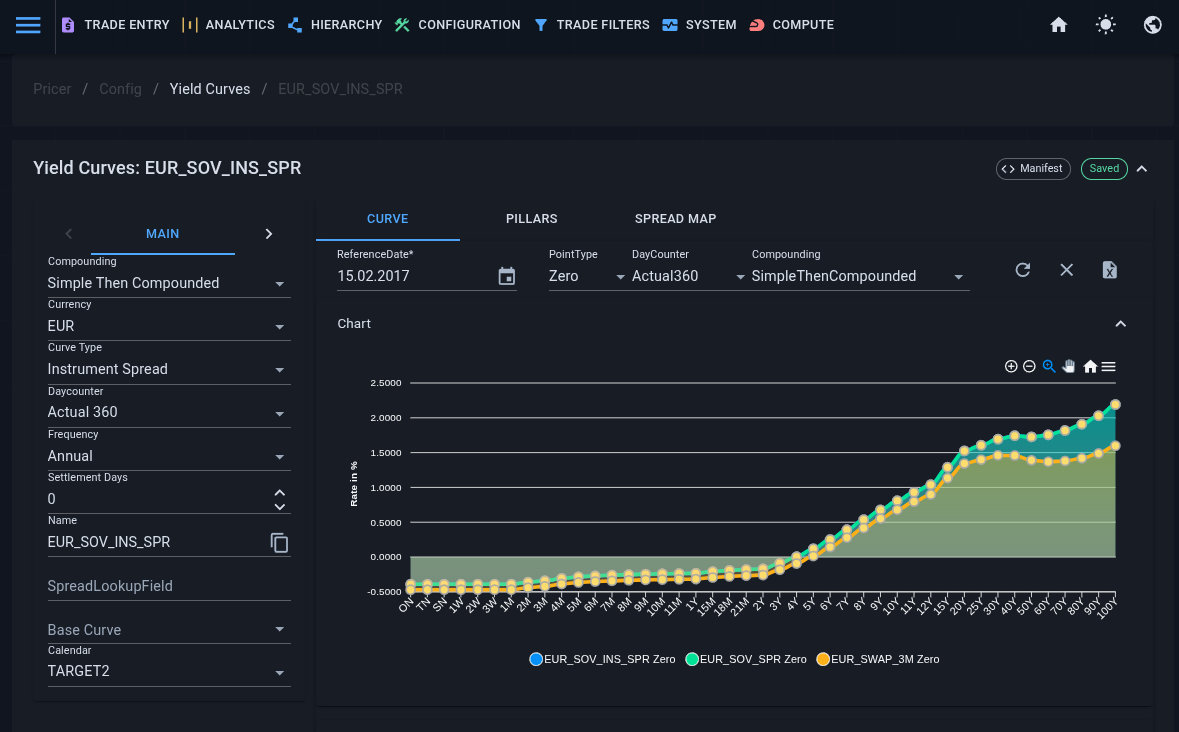
Task: Collapse the Chart section
Action: [x=1120, y=324]
